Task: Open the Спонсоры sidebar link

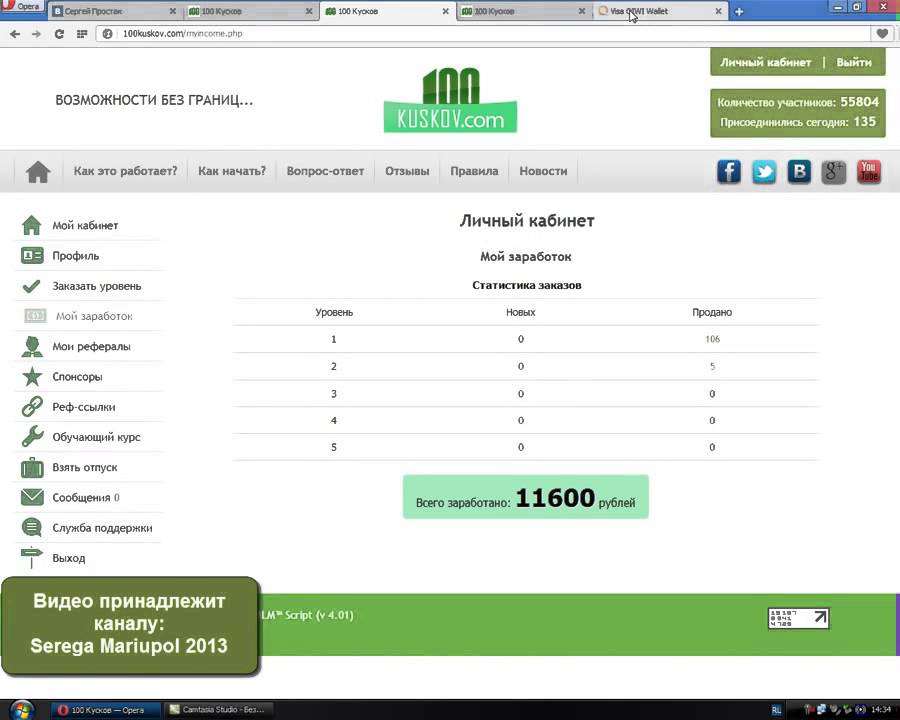Action: [x=77, y=377]
